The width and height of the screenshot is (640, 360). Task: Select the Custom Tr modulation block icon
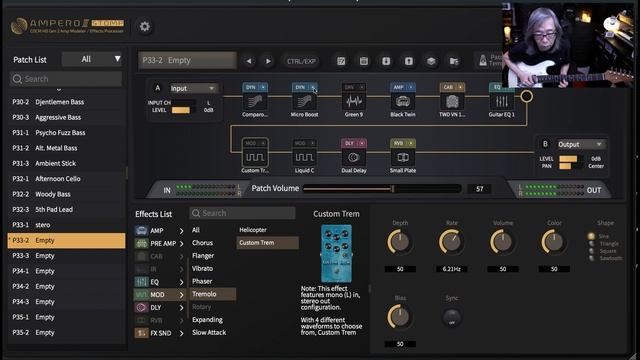(255, 157)
